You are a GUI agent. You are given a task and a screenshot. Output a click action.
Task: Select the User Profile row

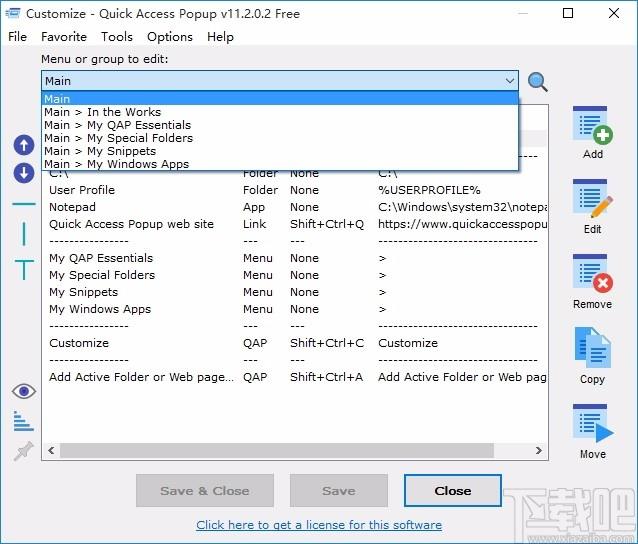click(295, 190)
